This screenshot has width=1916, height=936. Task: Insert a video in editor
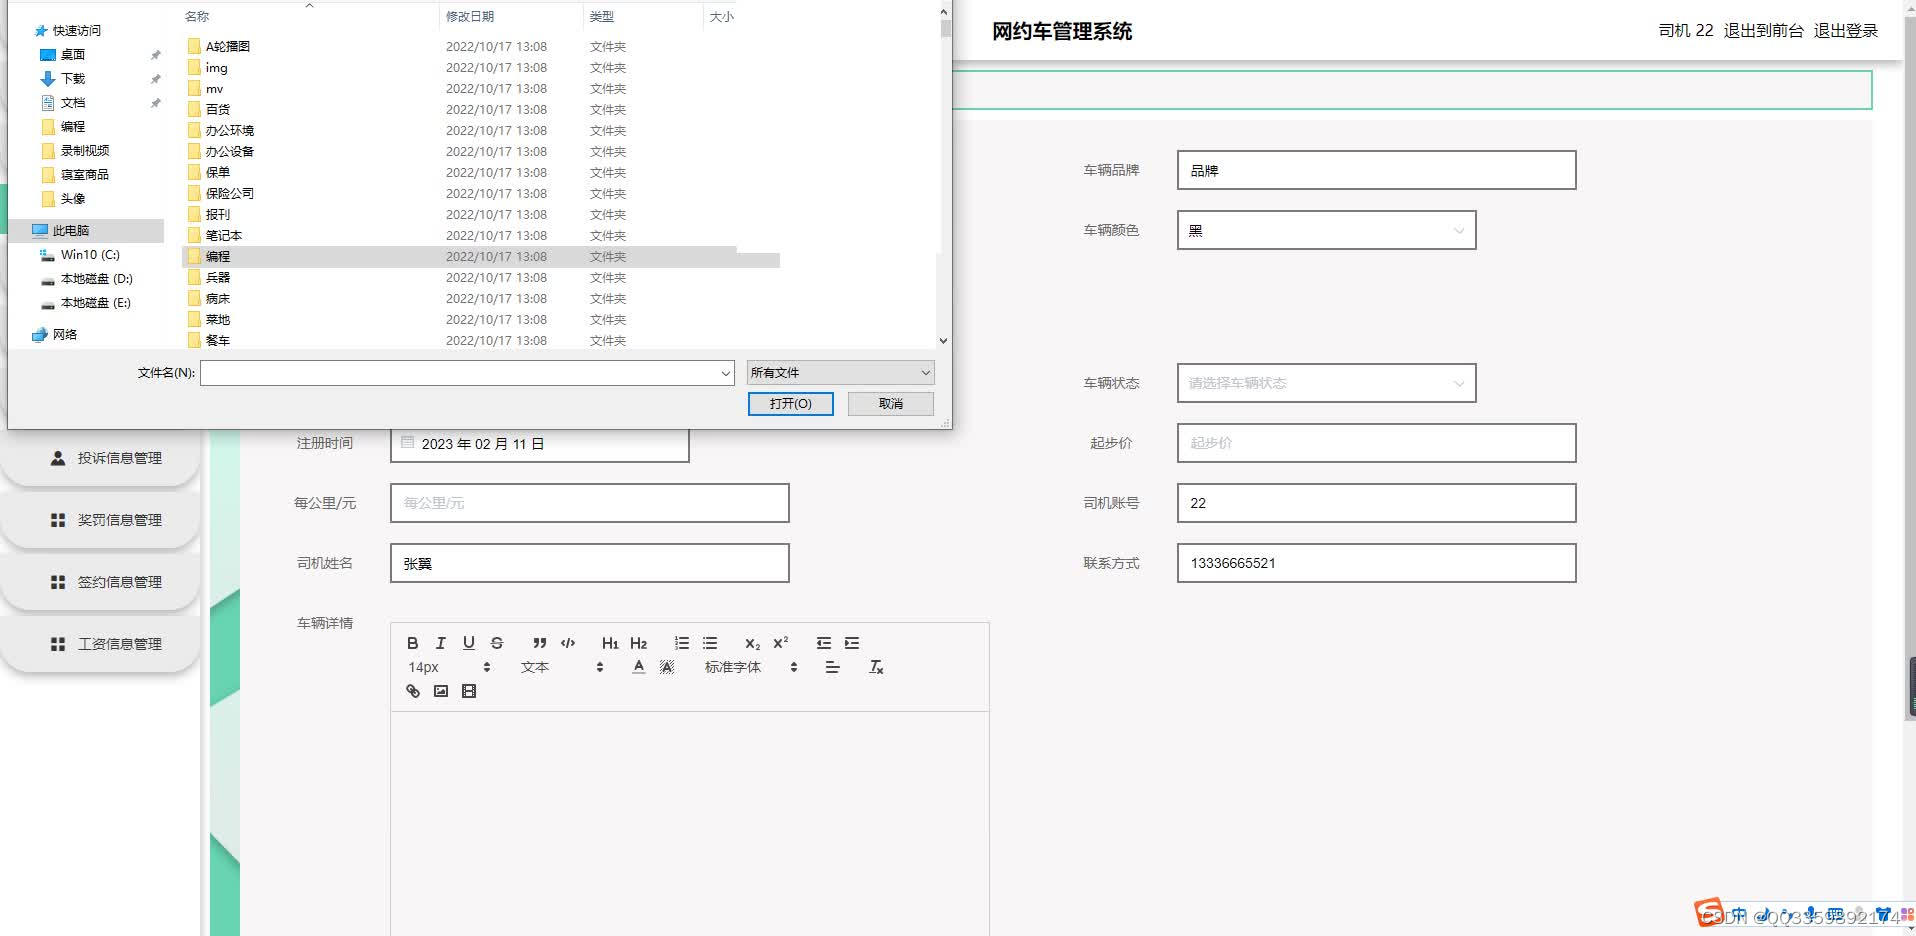click(x=469, y=691)
